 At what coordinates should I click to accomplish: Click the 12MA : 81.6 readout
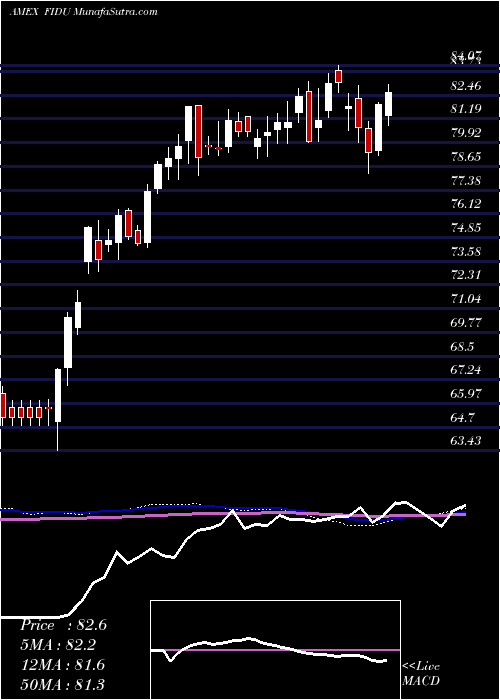[x=62, y=665]
